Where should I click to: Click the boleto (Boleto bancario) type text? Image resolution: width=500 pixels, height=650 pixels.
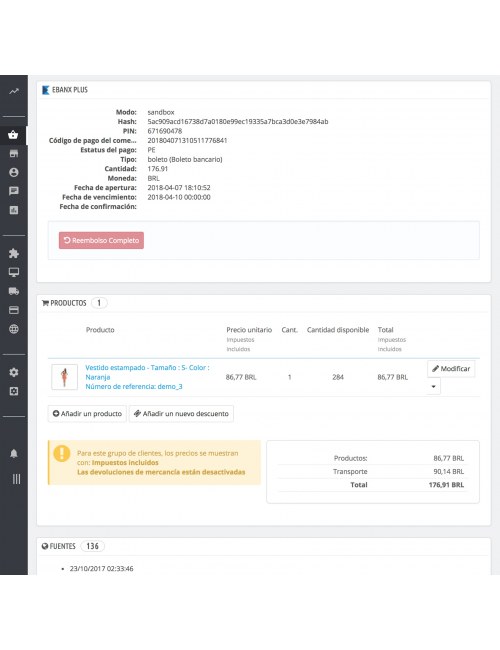[x=185, y=159]
